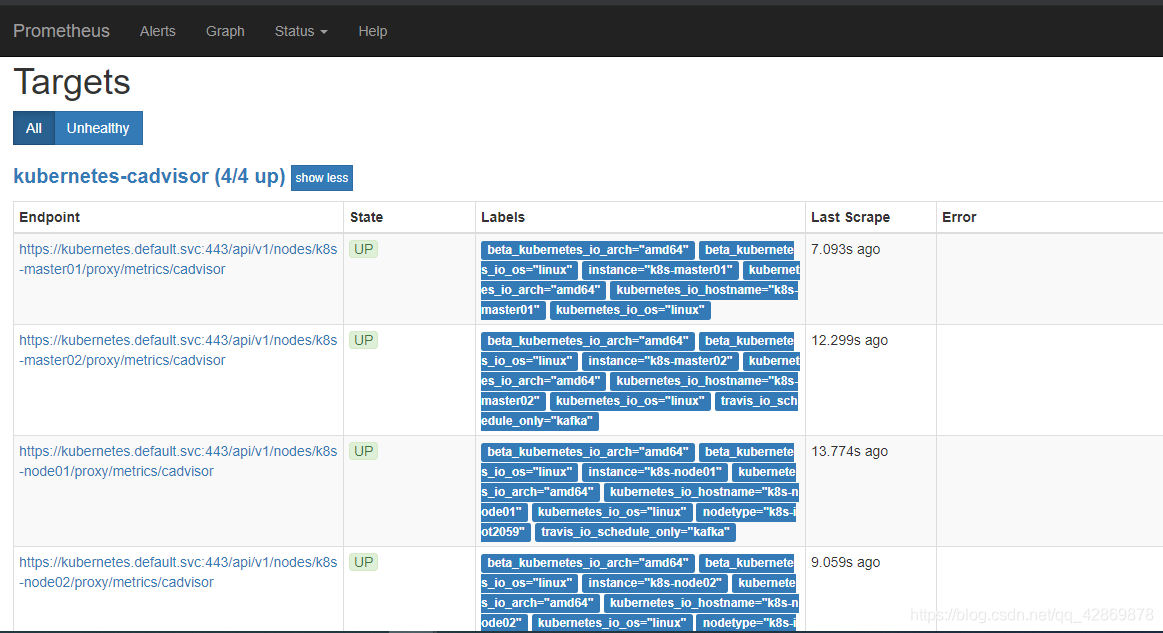
Task: Go to the Alerts page
Action: (158, 31)
